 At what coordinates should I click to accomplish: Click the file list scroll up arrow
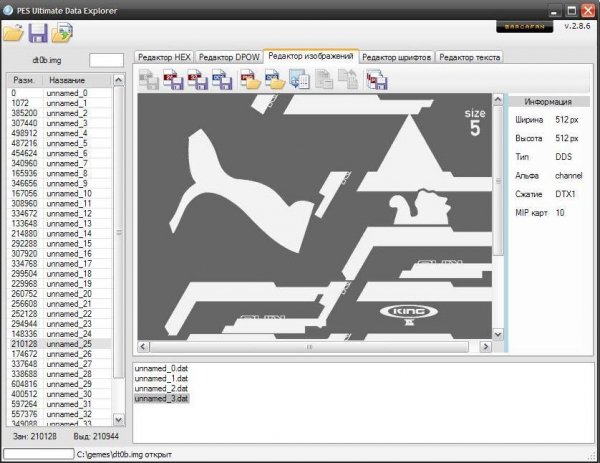tap(119, 80)
